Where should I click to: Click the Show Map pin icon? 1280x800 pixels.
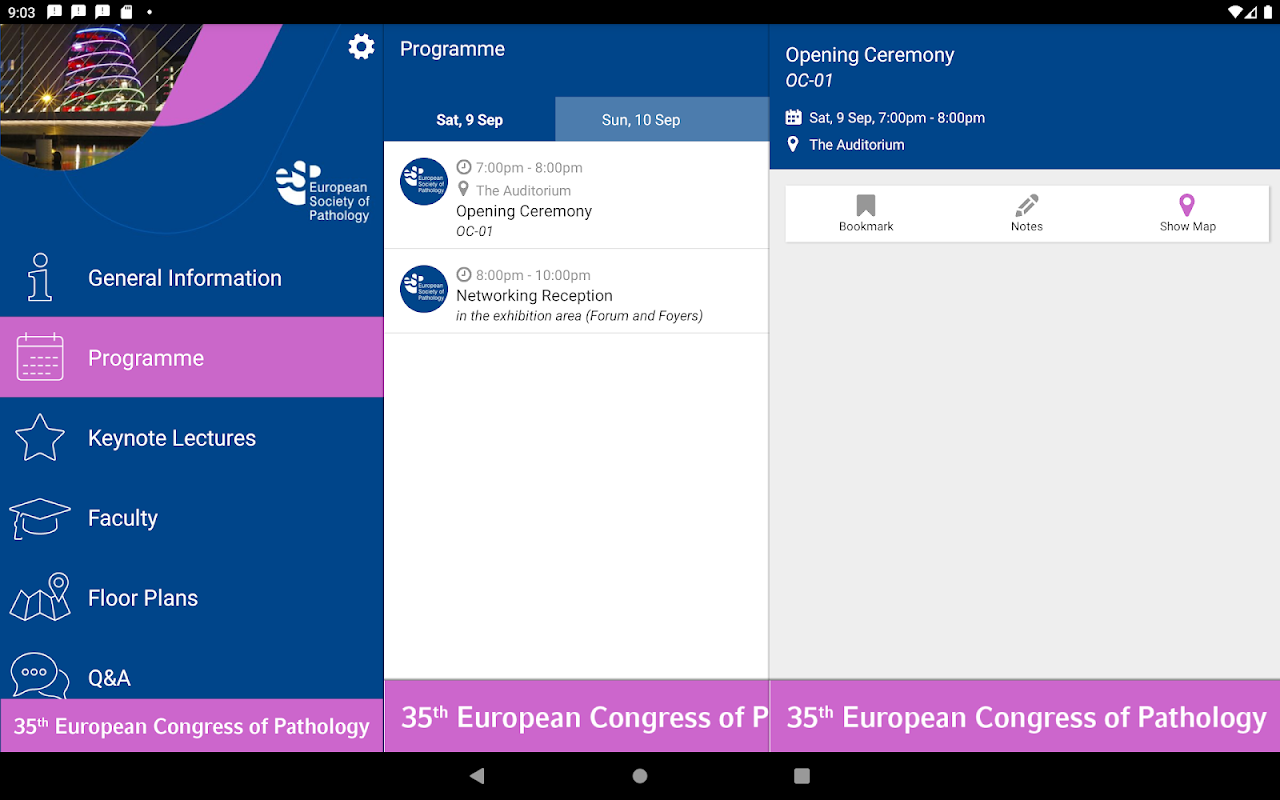1187,205
